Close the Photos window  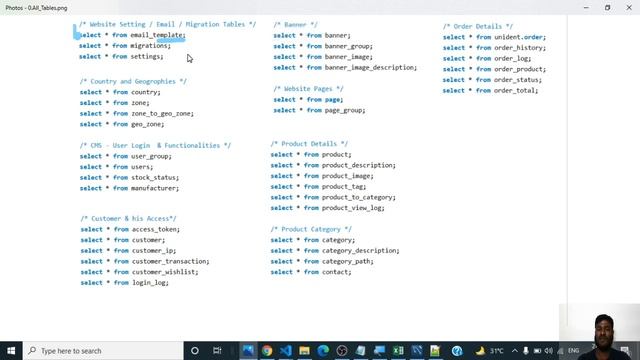click(629, 7)
